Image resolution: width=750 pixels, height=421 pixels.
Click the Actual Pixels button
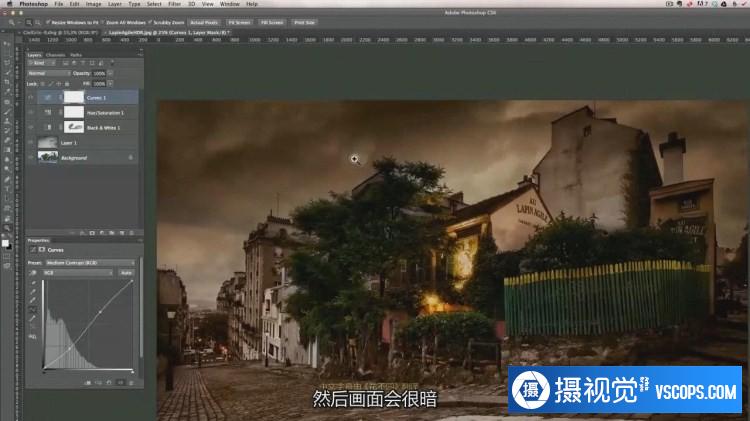pos(204,22)
